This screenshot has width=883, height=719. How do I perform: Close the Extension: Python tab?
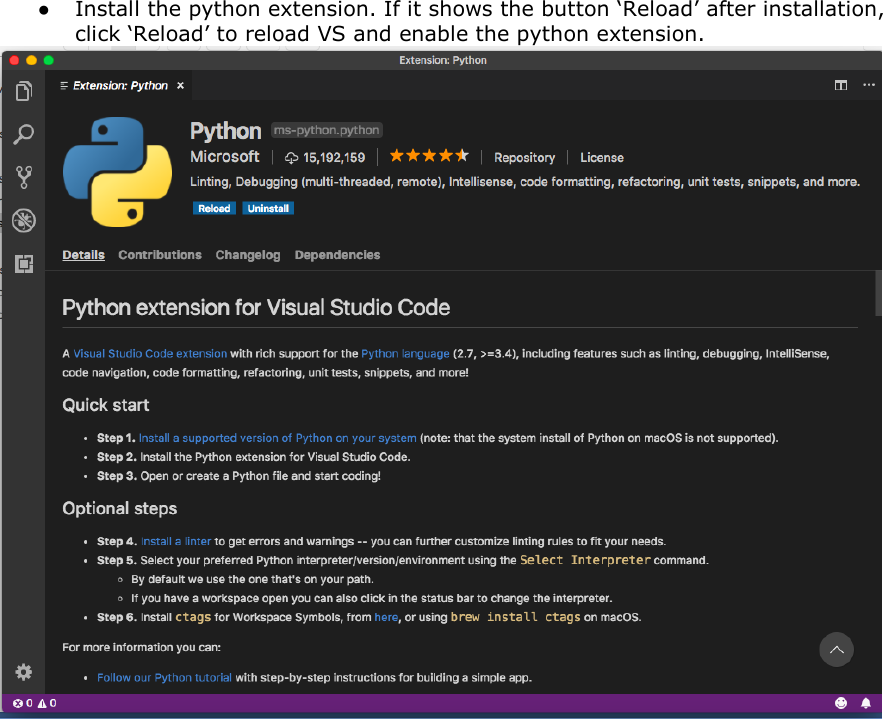(180, 86)
